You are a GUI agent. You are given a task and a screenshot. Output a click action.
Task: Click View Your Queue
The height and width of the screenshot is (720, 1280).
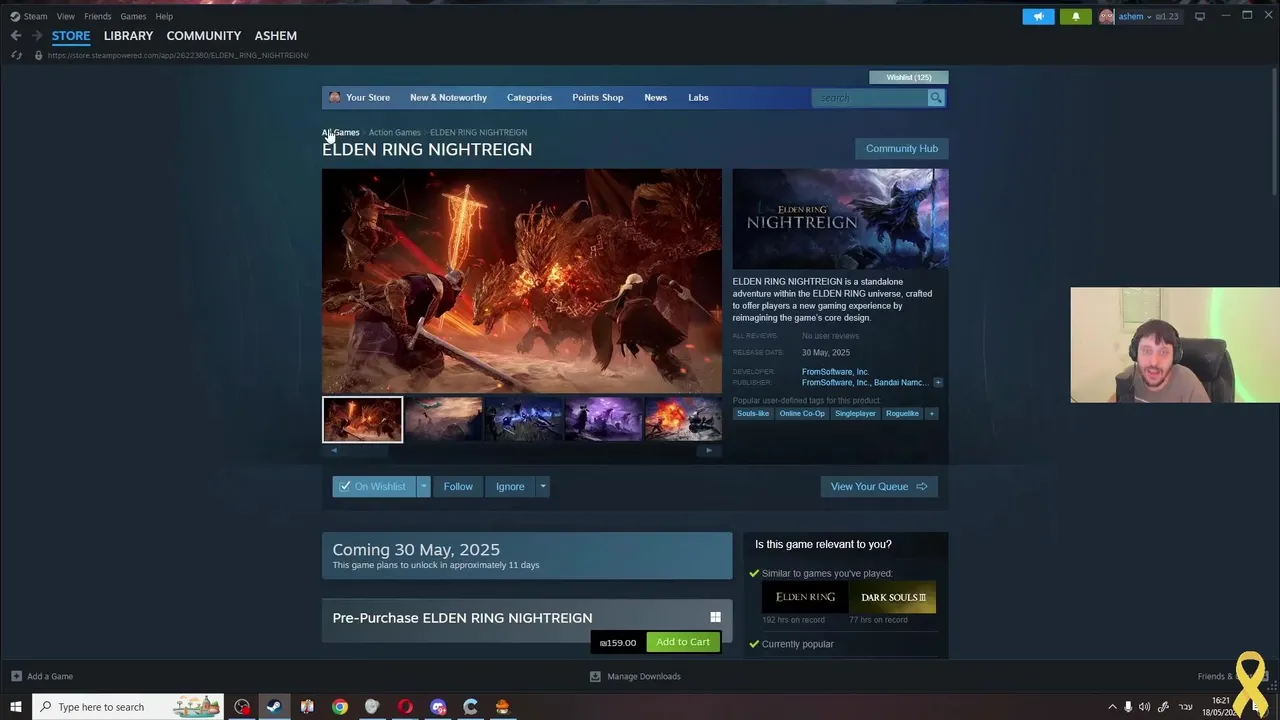pyautogui.click(x=879, y=486)
